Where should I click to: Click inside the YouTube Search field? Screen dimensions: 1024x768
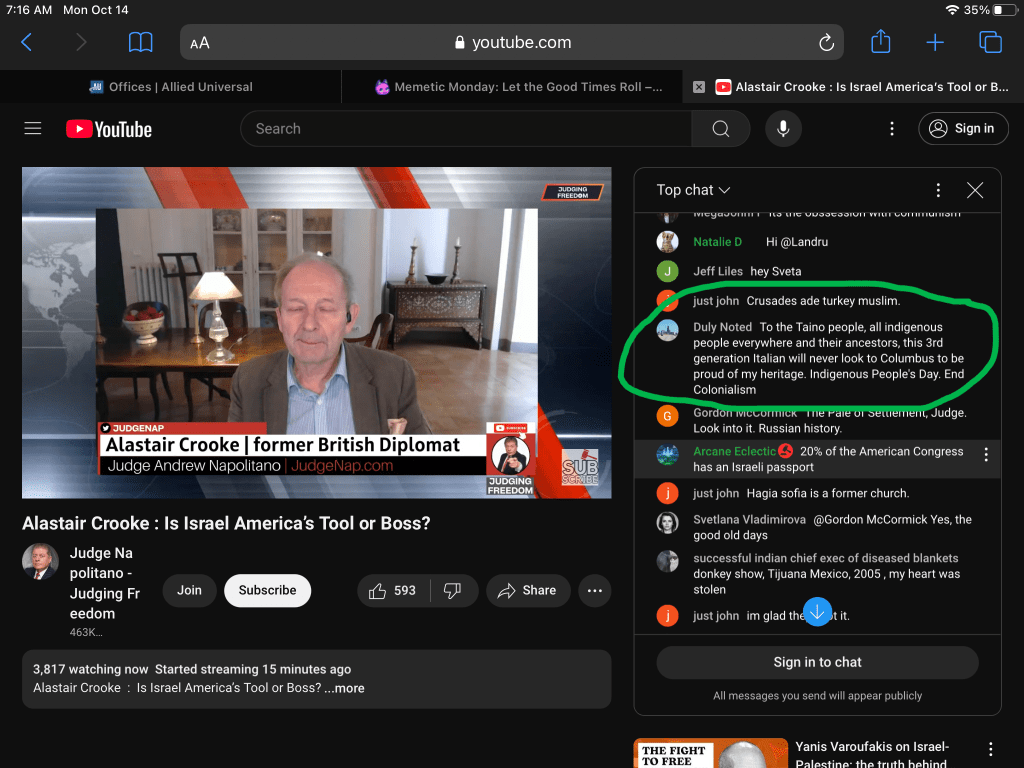[465, 129]
